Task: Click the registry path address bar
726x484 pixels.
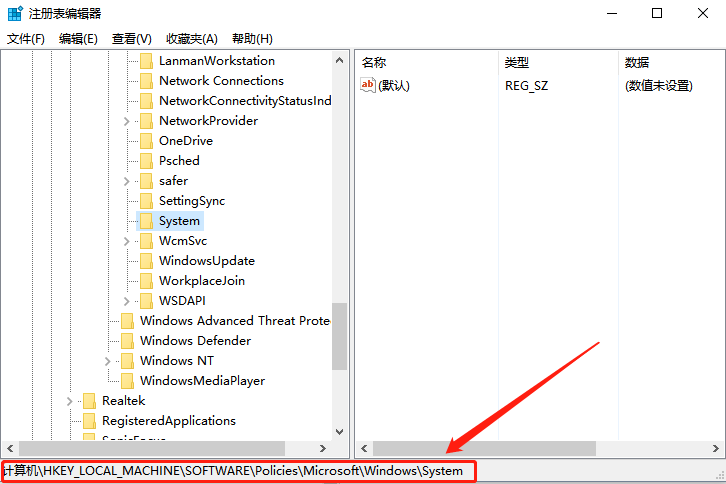Action: tap(237, 471)
